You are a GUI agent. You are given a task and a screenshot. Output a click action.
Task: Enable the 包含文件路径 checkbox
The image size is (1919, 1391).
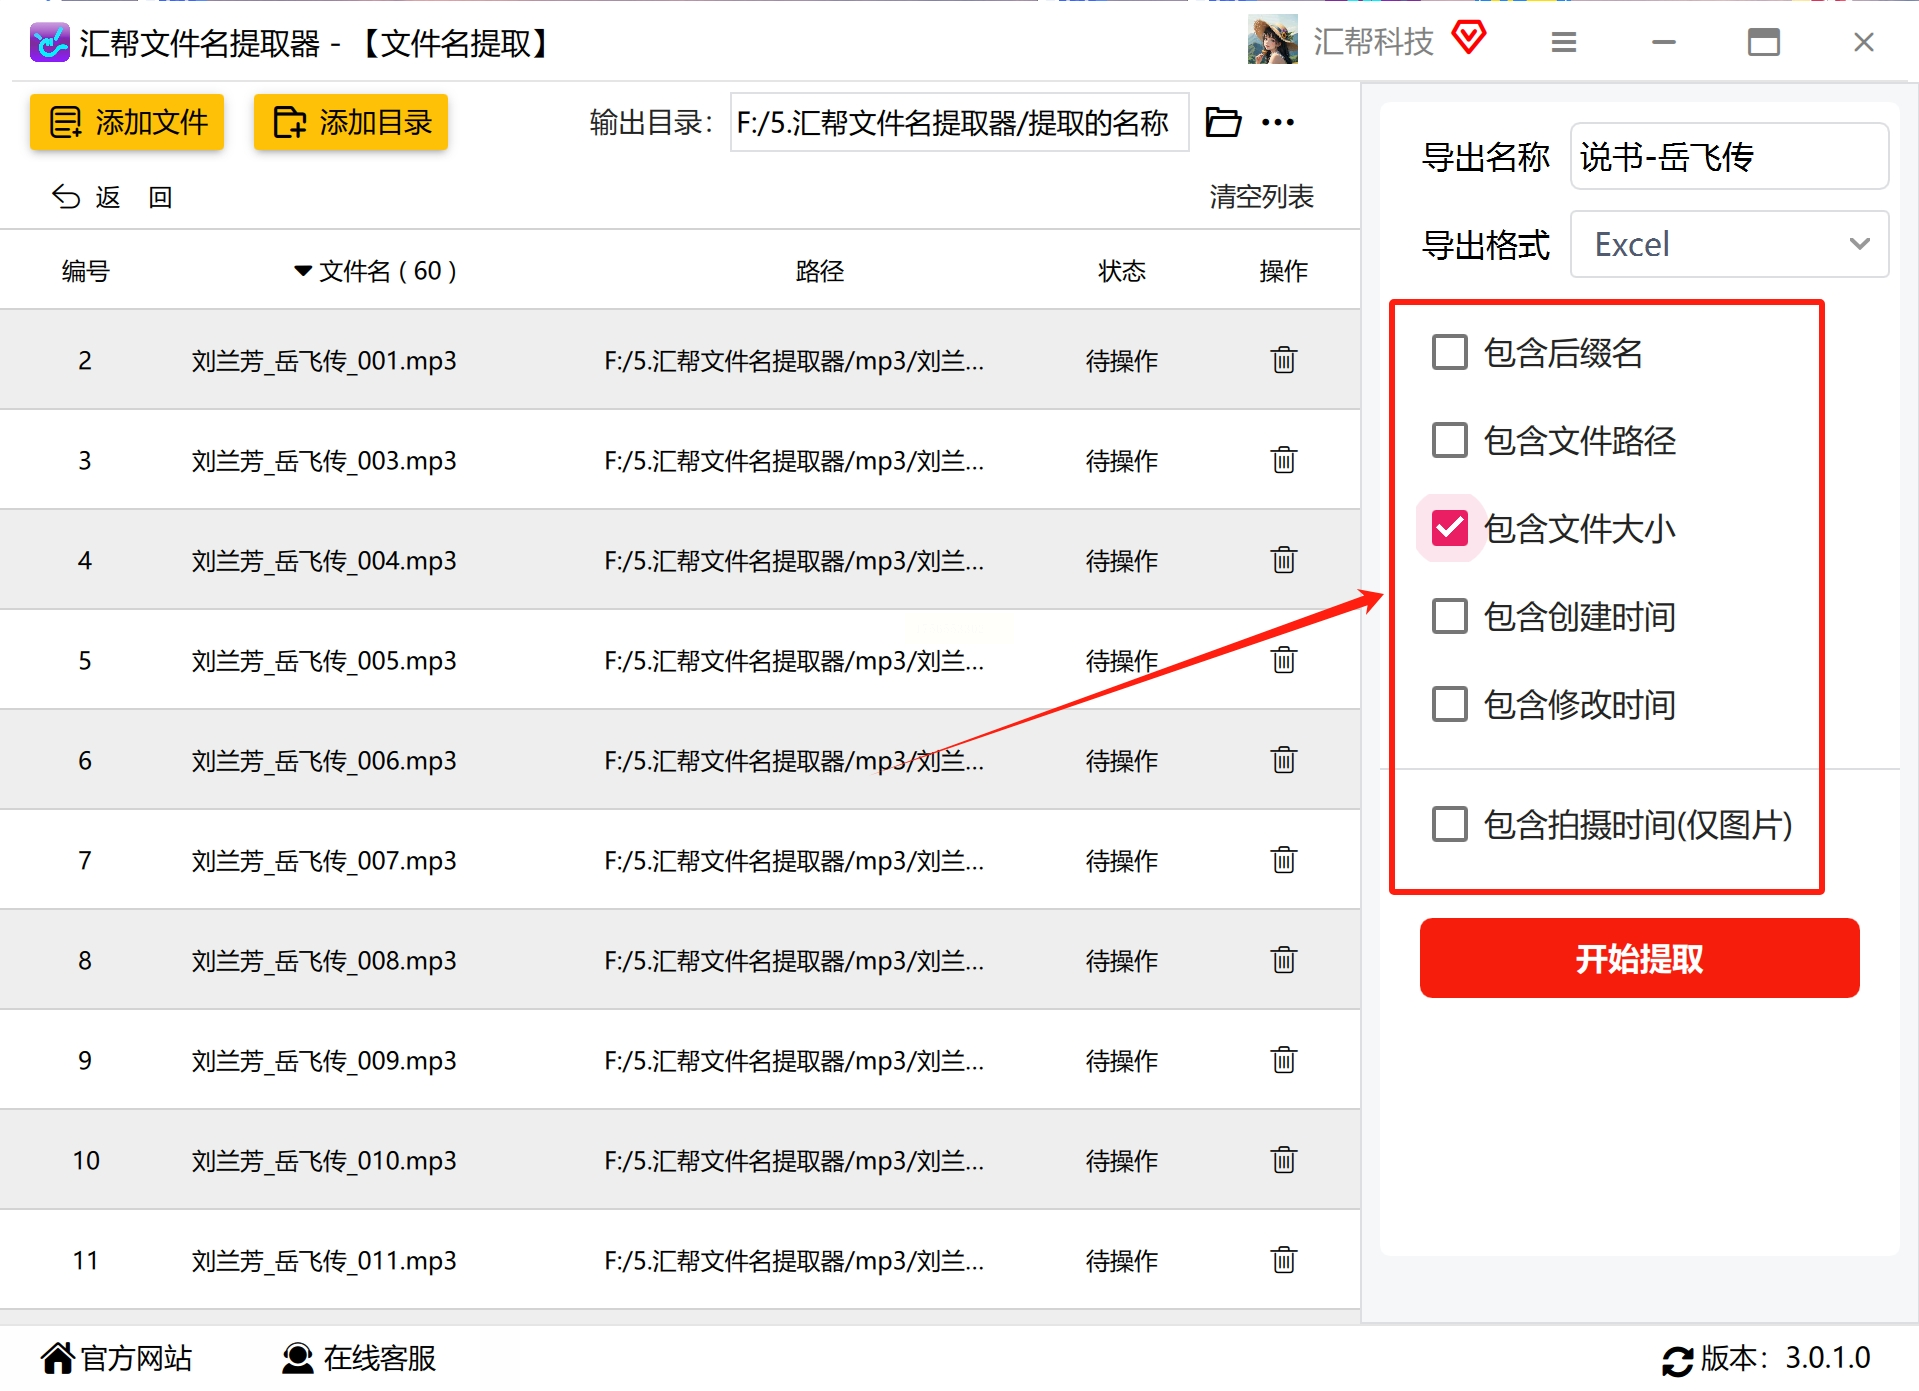tap(1449, 440)
